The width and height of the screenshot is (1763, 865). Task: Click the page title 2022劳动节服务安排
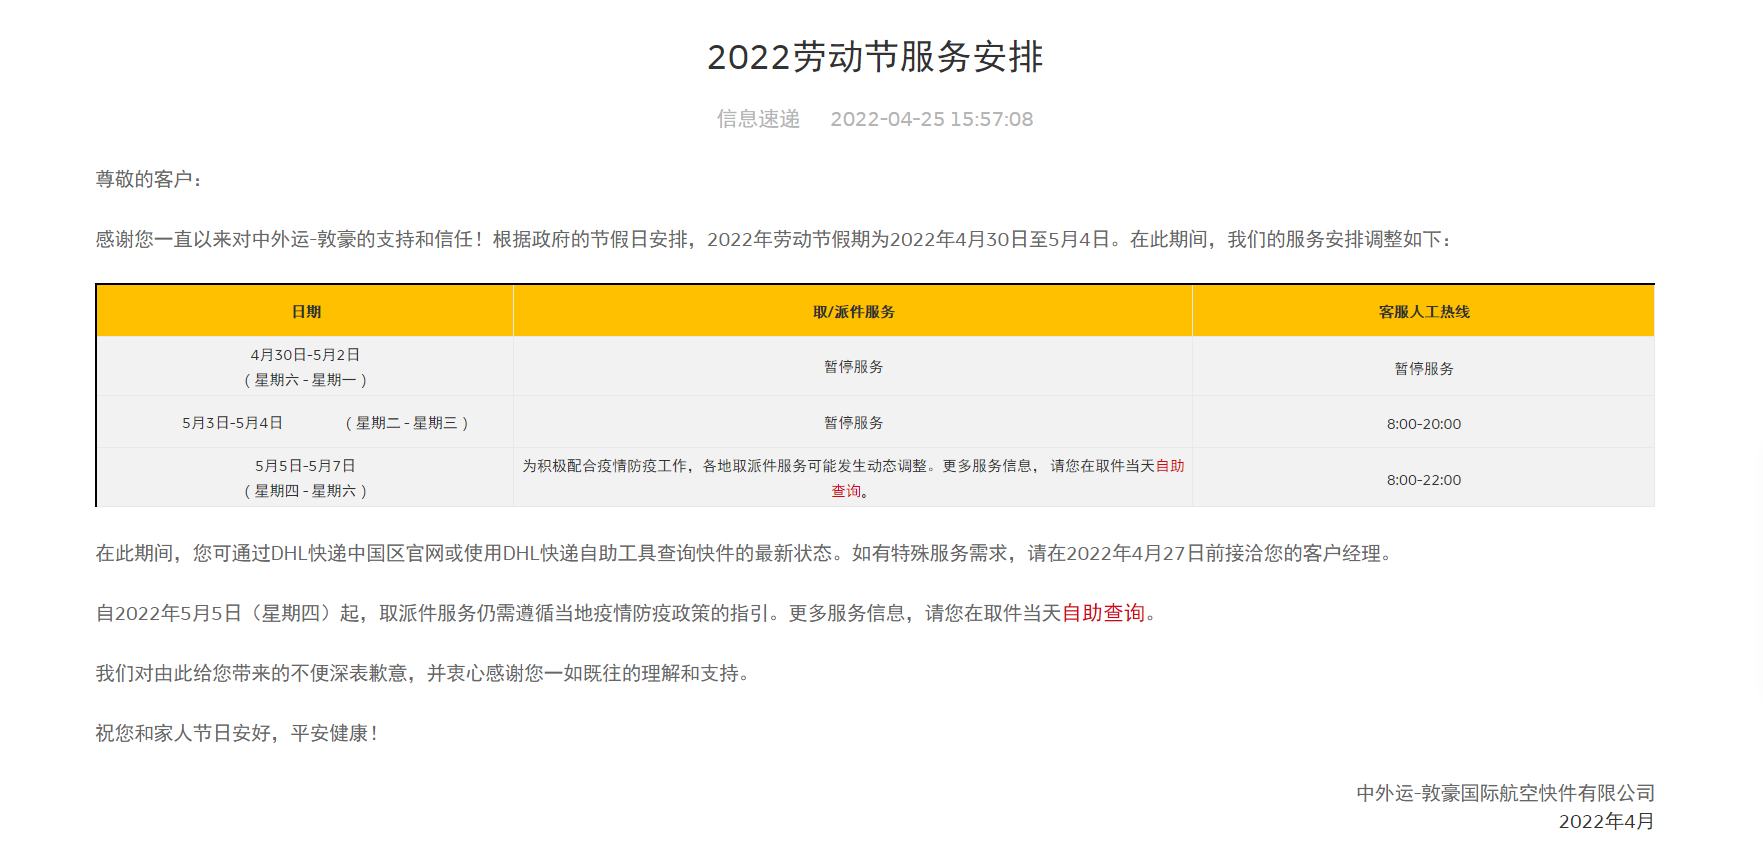tap(875, 57)
